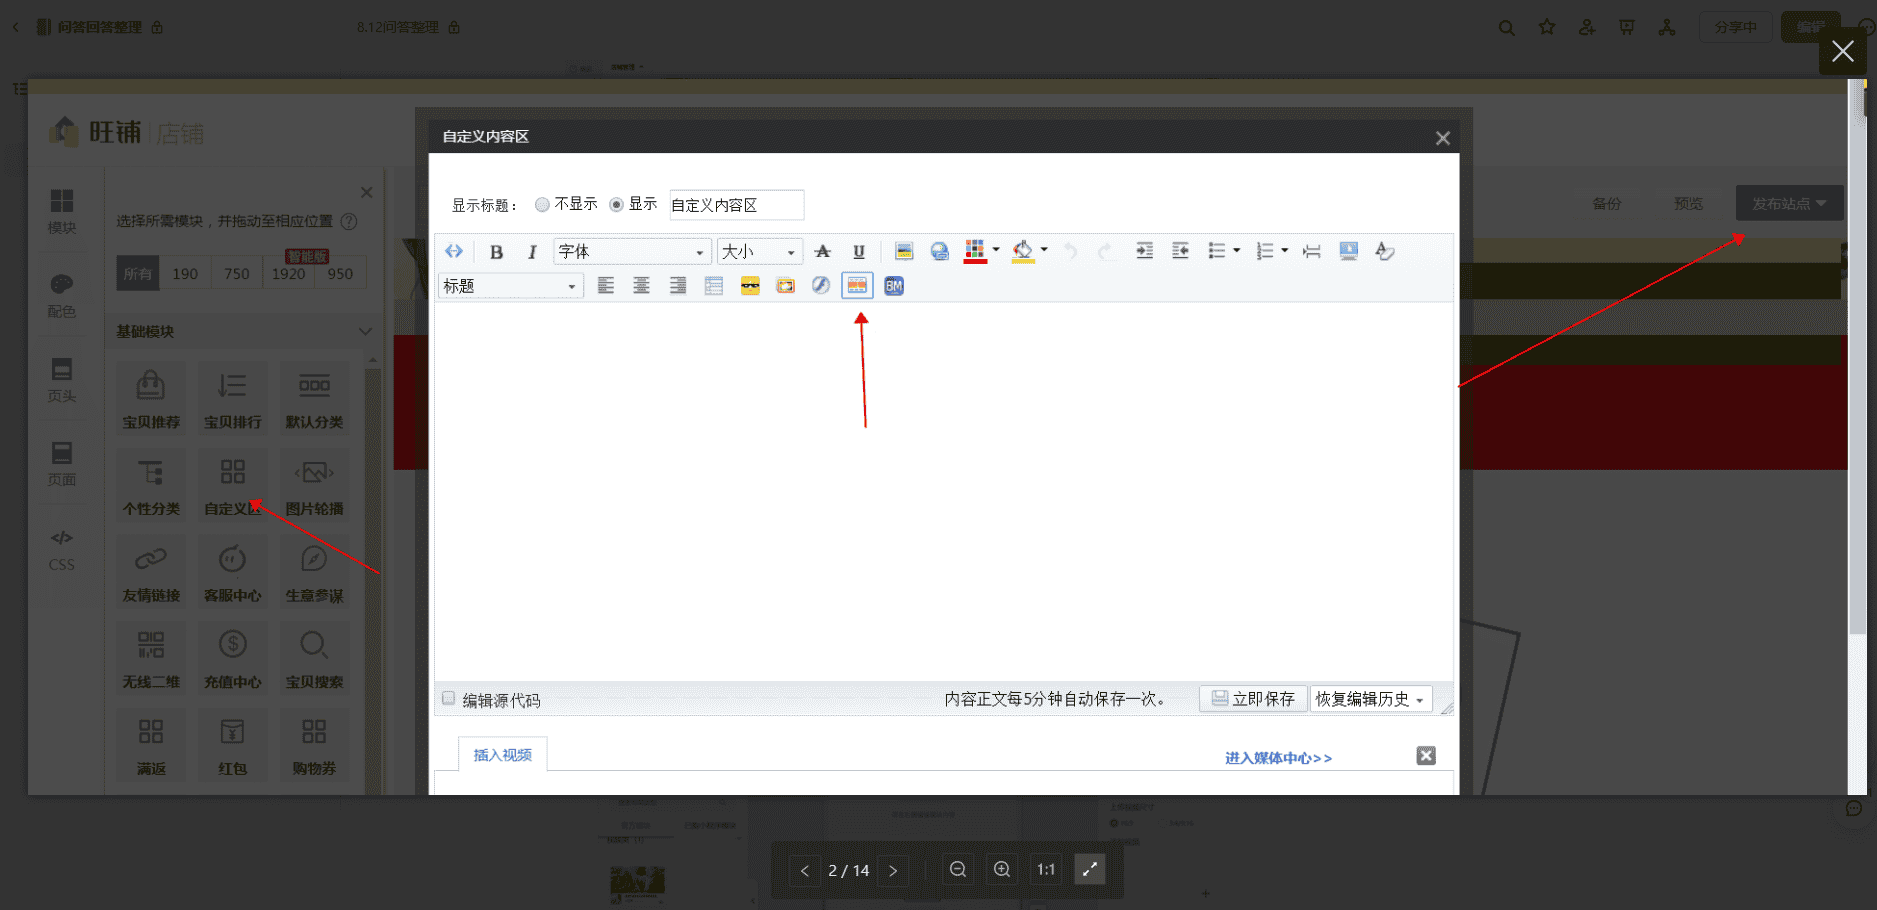Viewport: 1877px width, 910px height.
Task: Open the text color picker swatch
Action: (975, 251)
